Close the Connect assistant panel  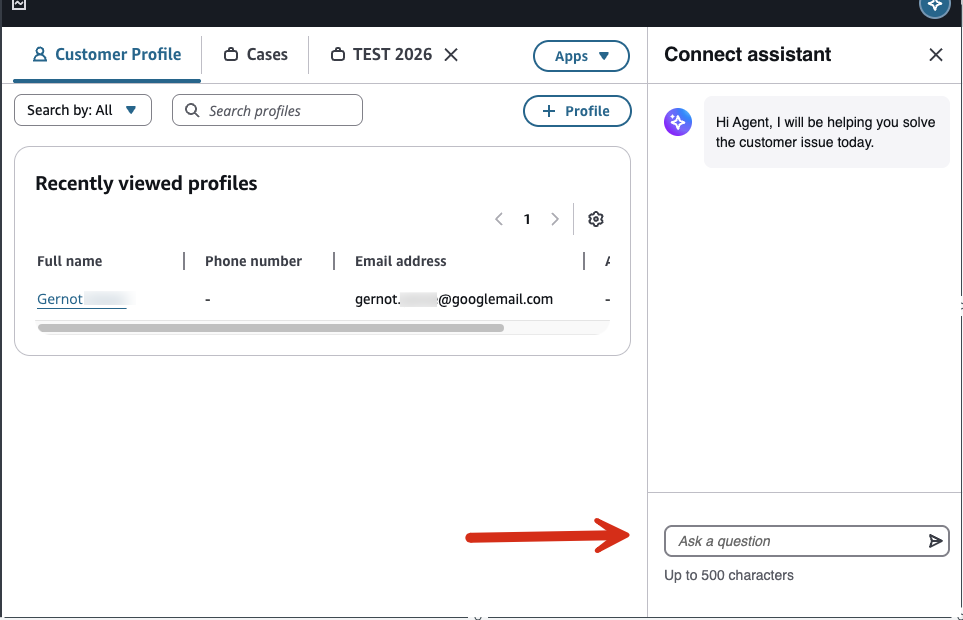(935, 54)
